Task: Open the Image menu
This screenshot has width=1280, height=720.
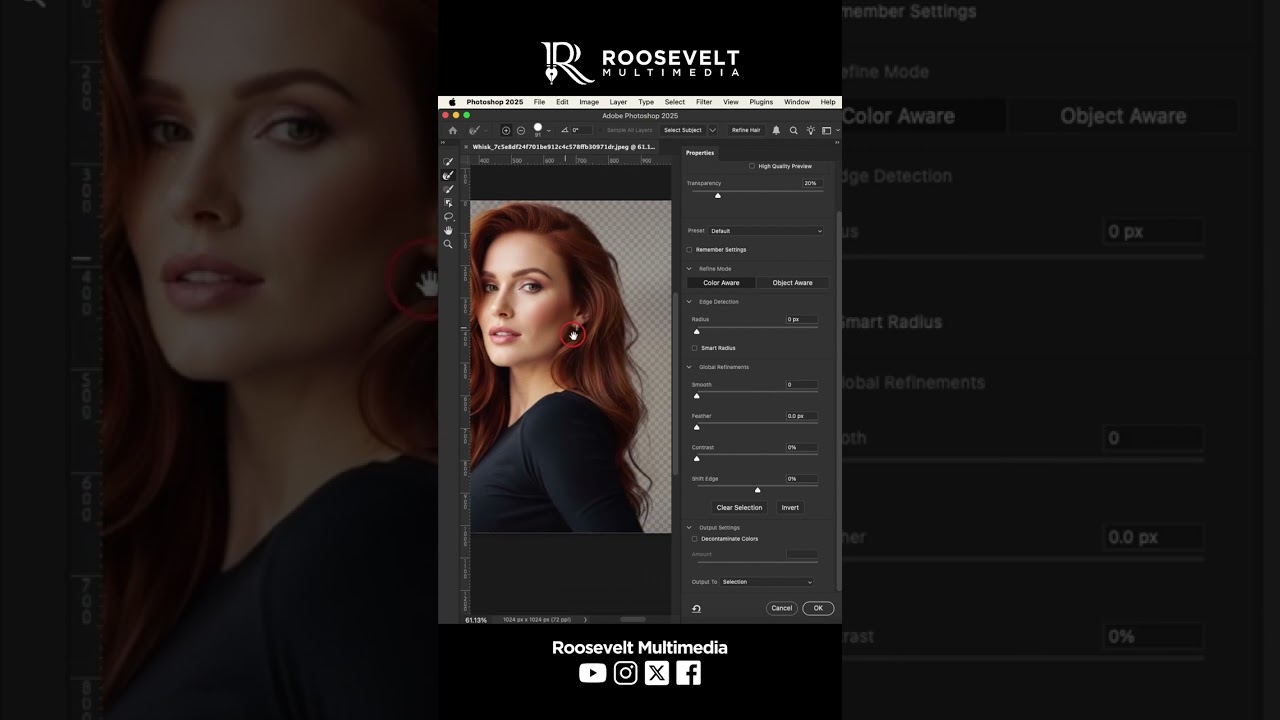Action: [x=589, y=102]
